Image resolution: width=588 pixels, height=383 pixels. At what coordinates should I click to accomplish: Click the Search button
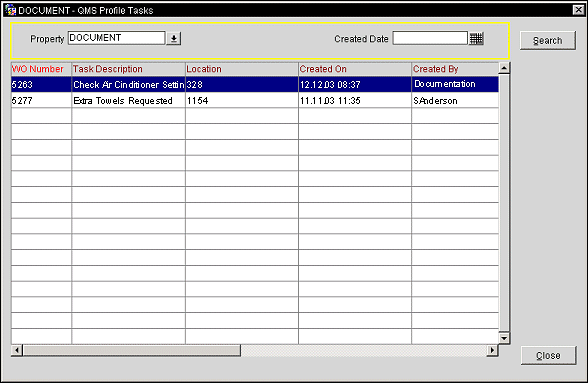[x=548, y=40]
